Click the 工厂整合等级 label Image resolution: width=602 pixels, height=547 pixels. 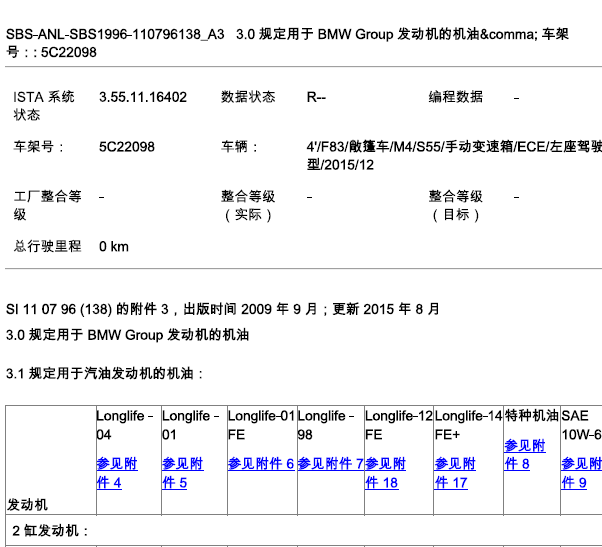point(48,205)
